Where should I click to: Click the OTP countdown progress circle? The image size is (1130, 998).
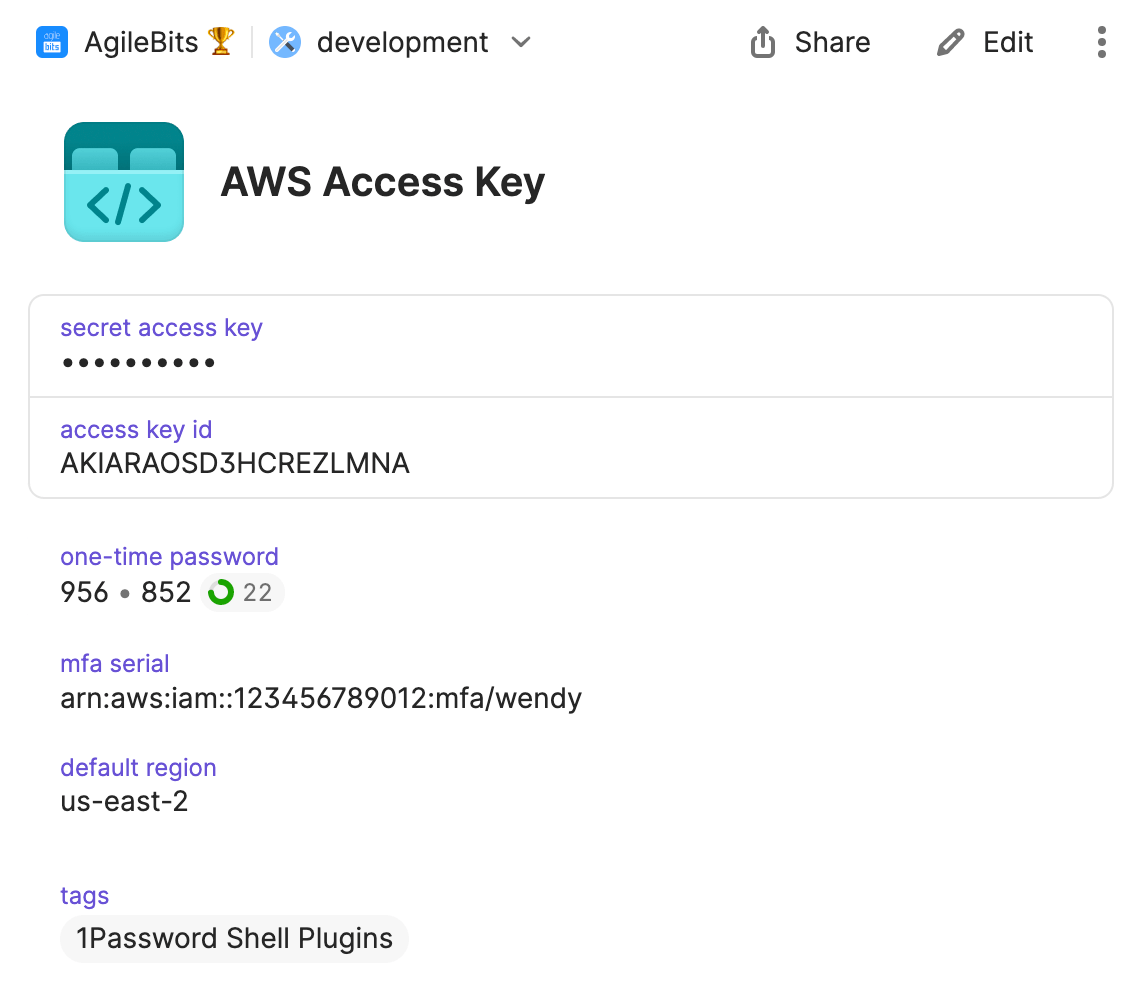click(x=221, y=592)
